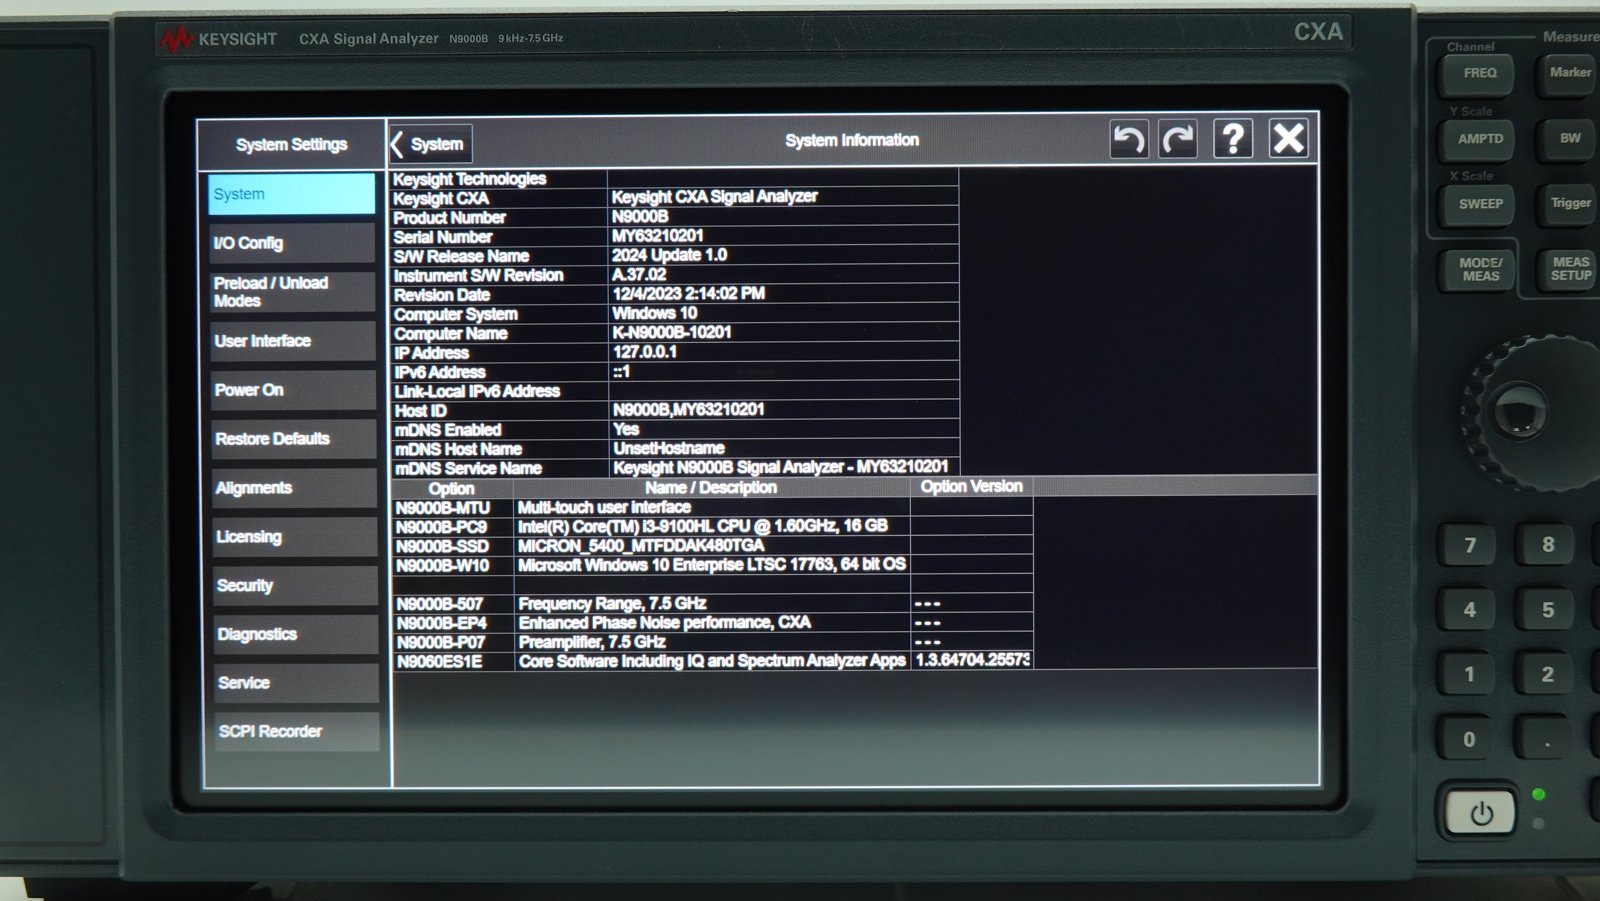This screenshot has height=901, width=1600.
Task: Select the Serial Number value MY63210201
Action: [x=658, y=236]
